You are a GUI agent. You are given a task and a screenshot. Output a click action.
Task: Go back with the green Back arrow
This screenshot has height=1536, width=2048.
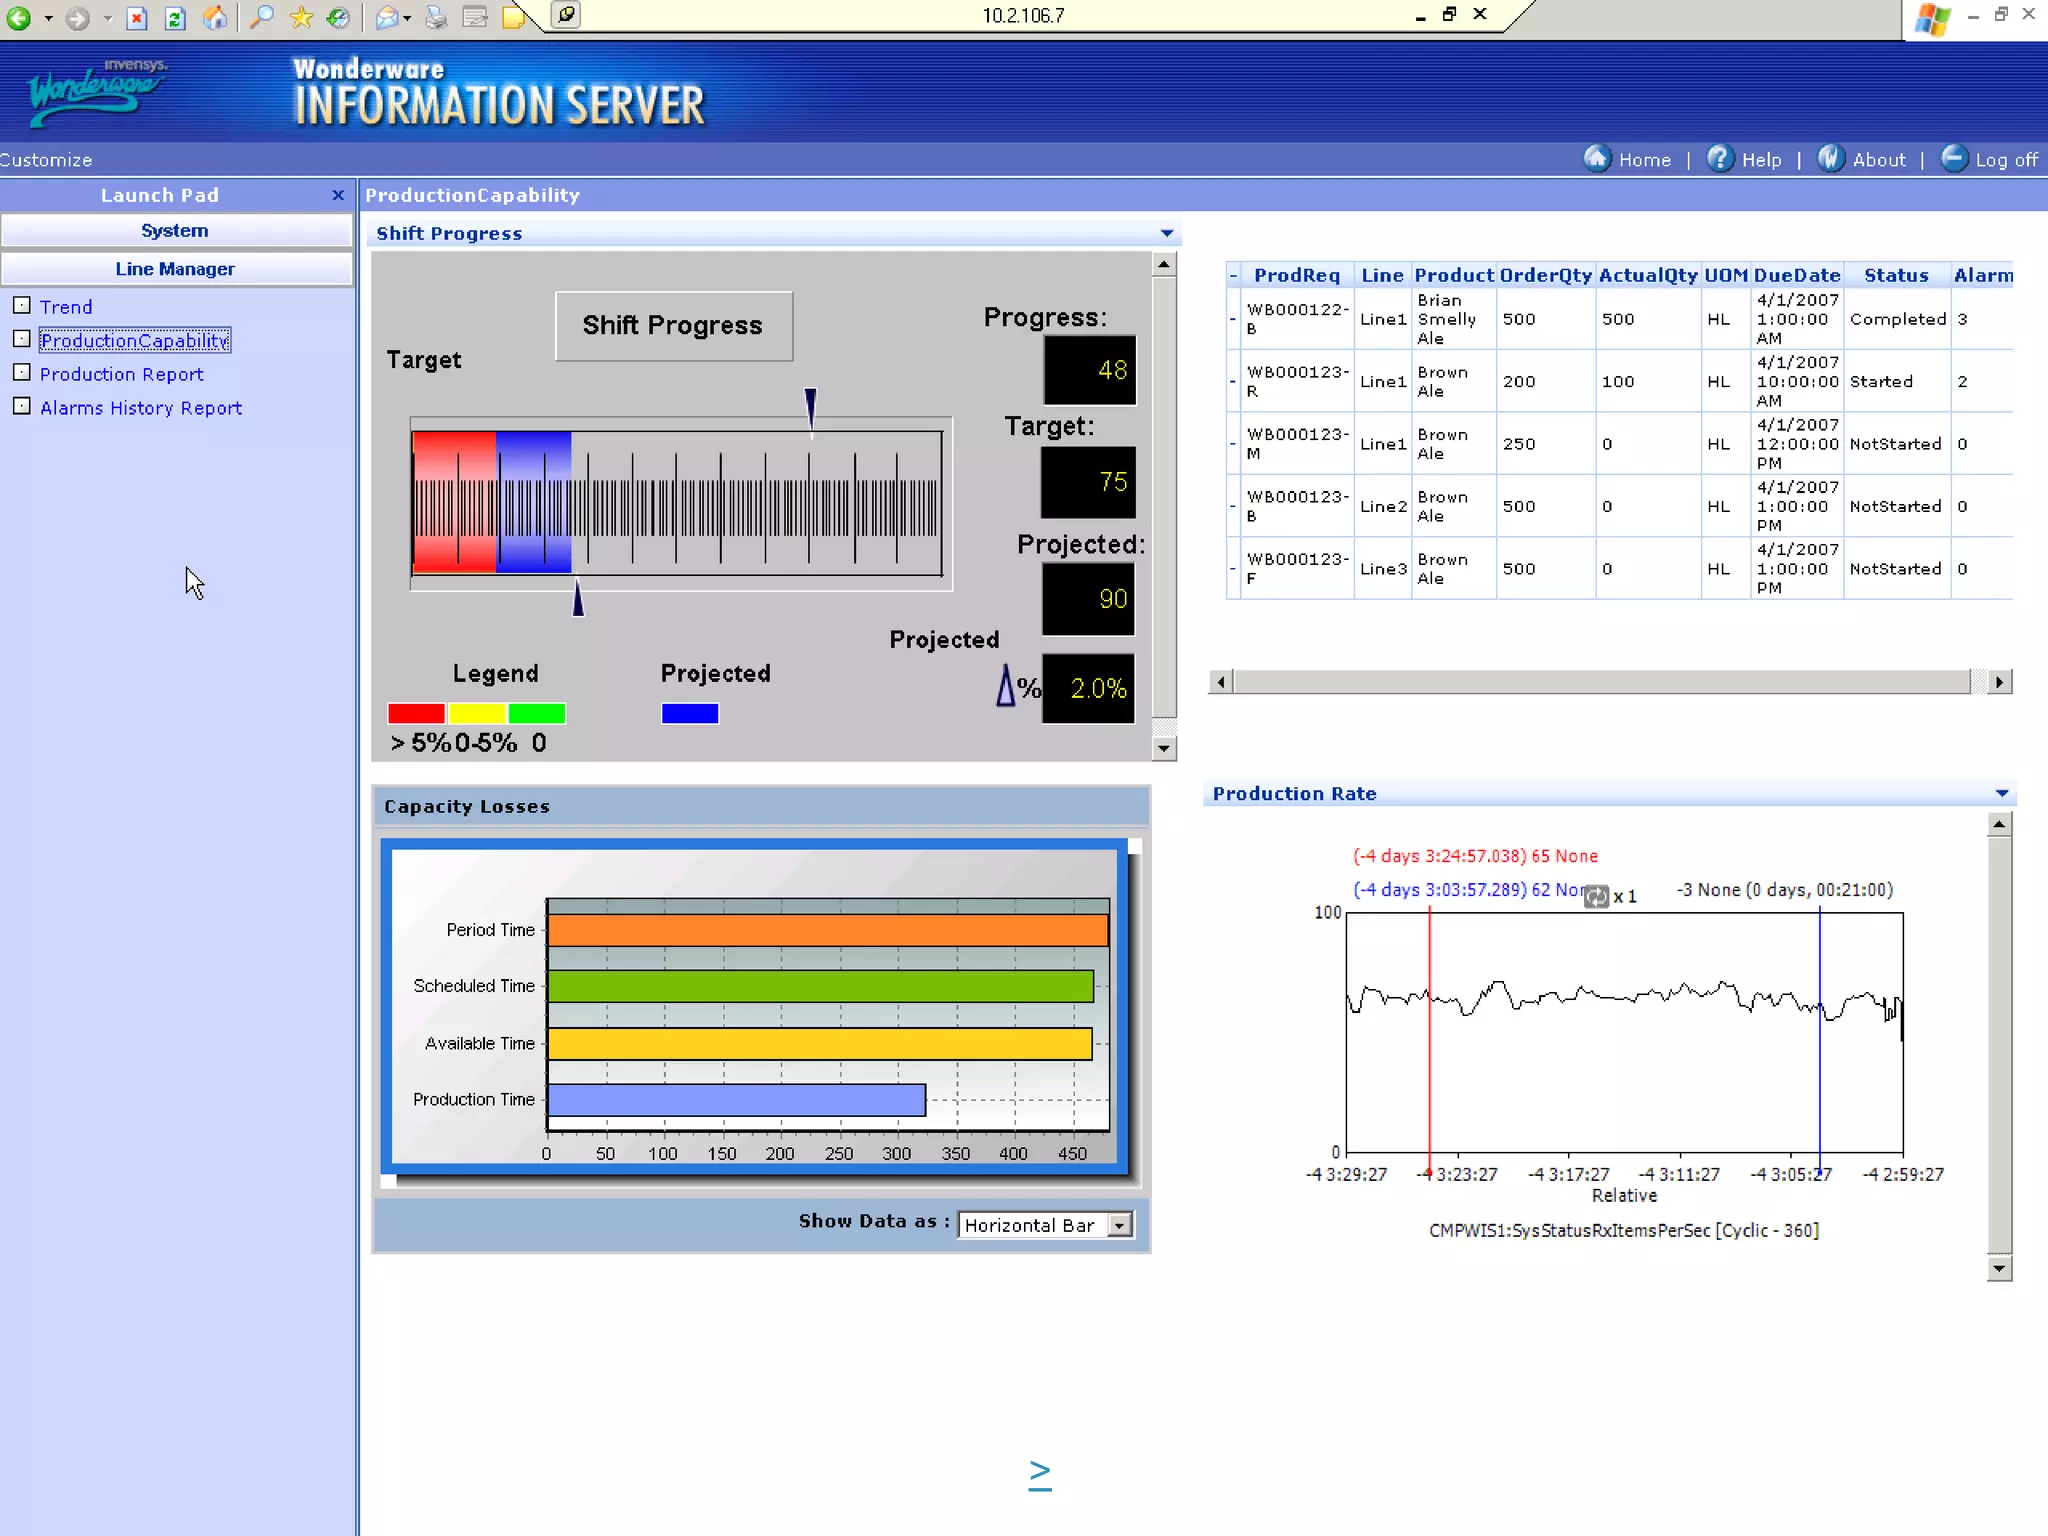click(x=19, y=17)
